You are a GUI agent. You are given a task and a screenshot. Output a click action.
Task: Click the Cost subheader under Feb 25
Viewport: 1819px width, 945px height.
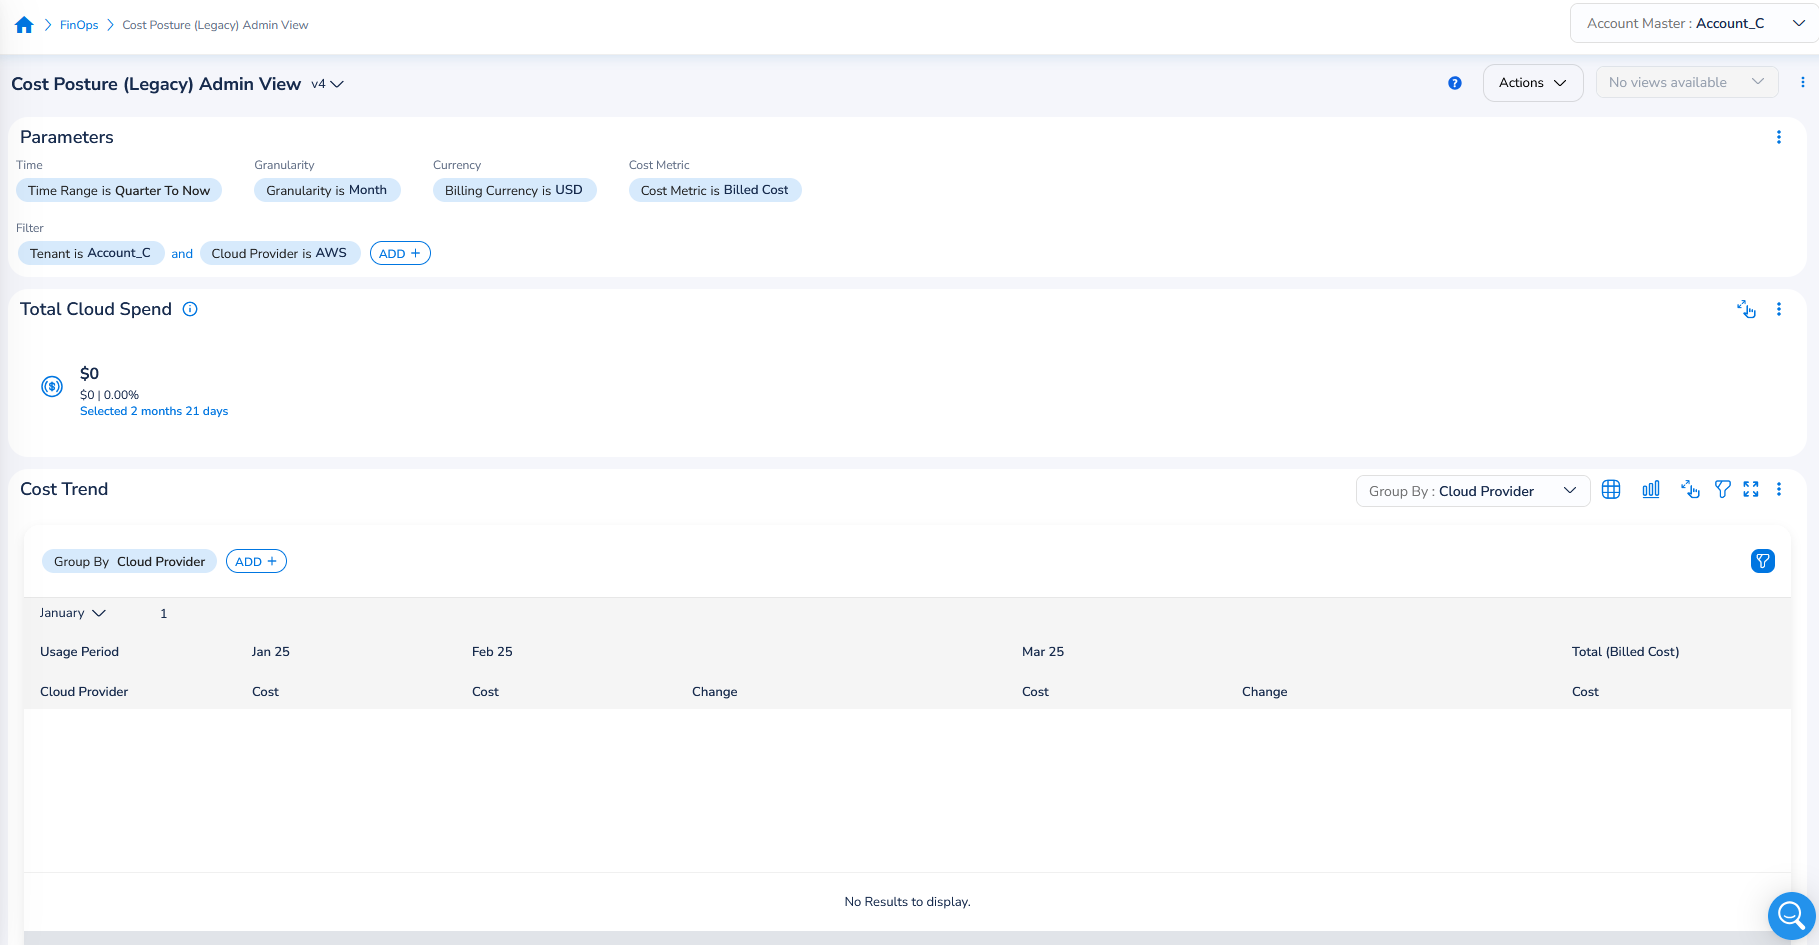[485, 692]
